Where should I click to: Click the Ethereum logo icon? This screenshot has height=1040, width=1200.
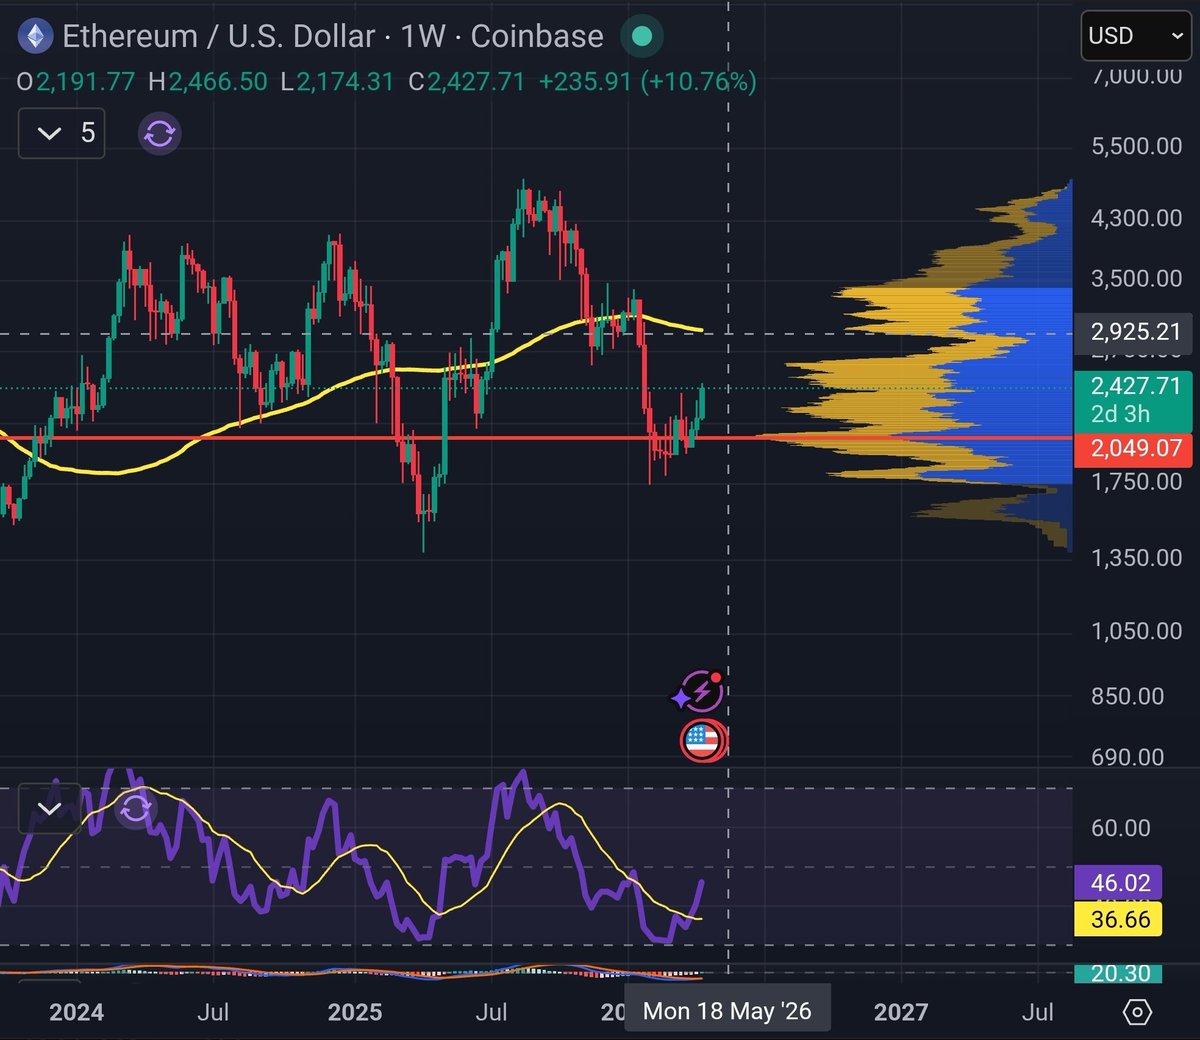36,37
